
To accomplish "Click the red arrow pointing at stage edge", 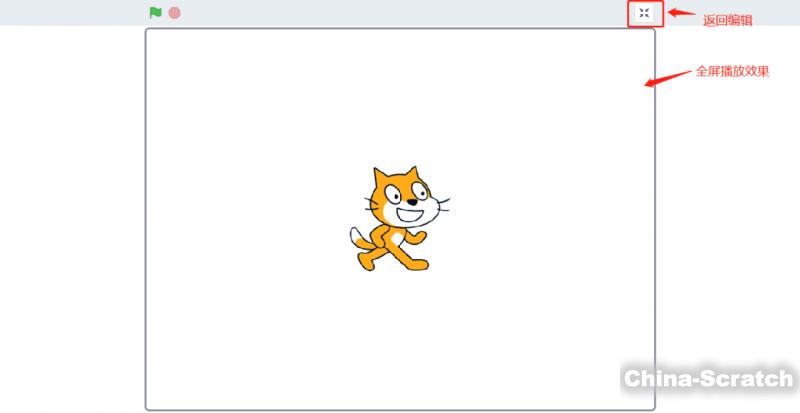I will tap(667, 79).
